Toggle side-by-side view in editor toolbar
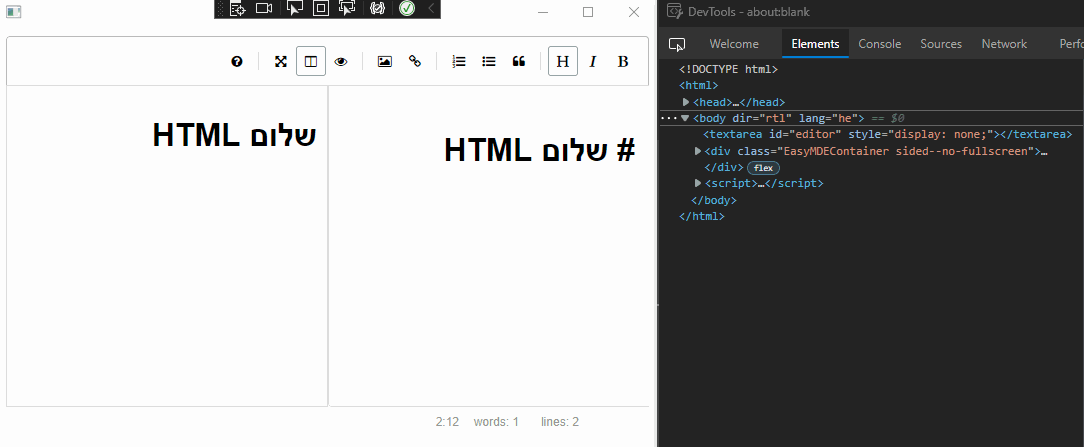 click(311, 61)
